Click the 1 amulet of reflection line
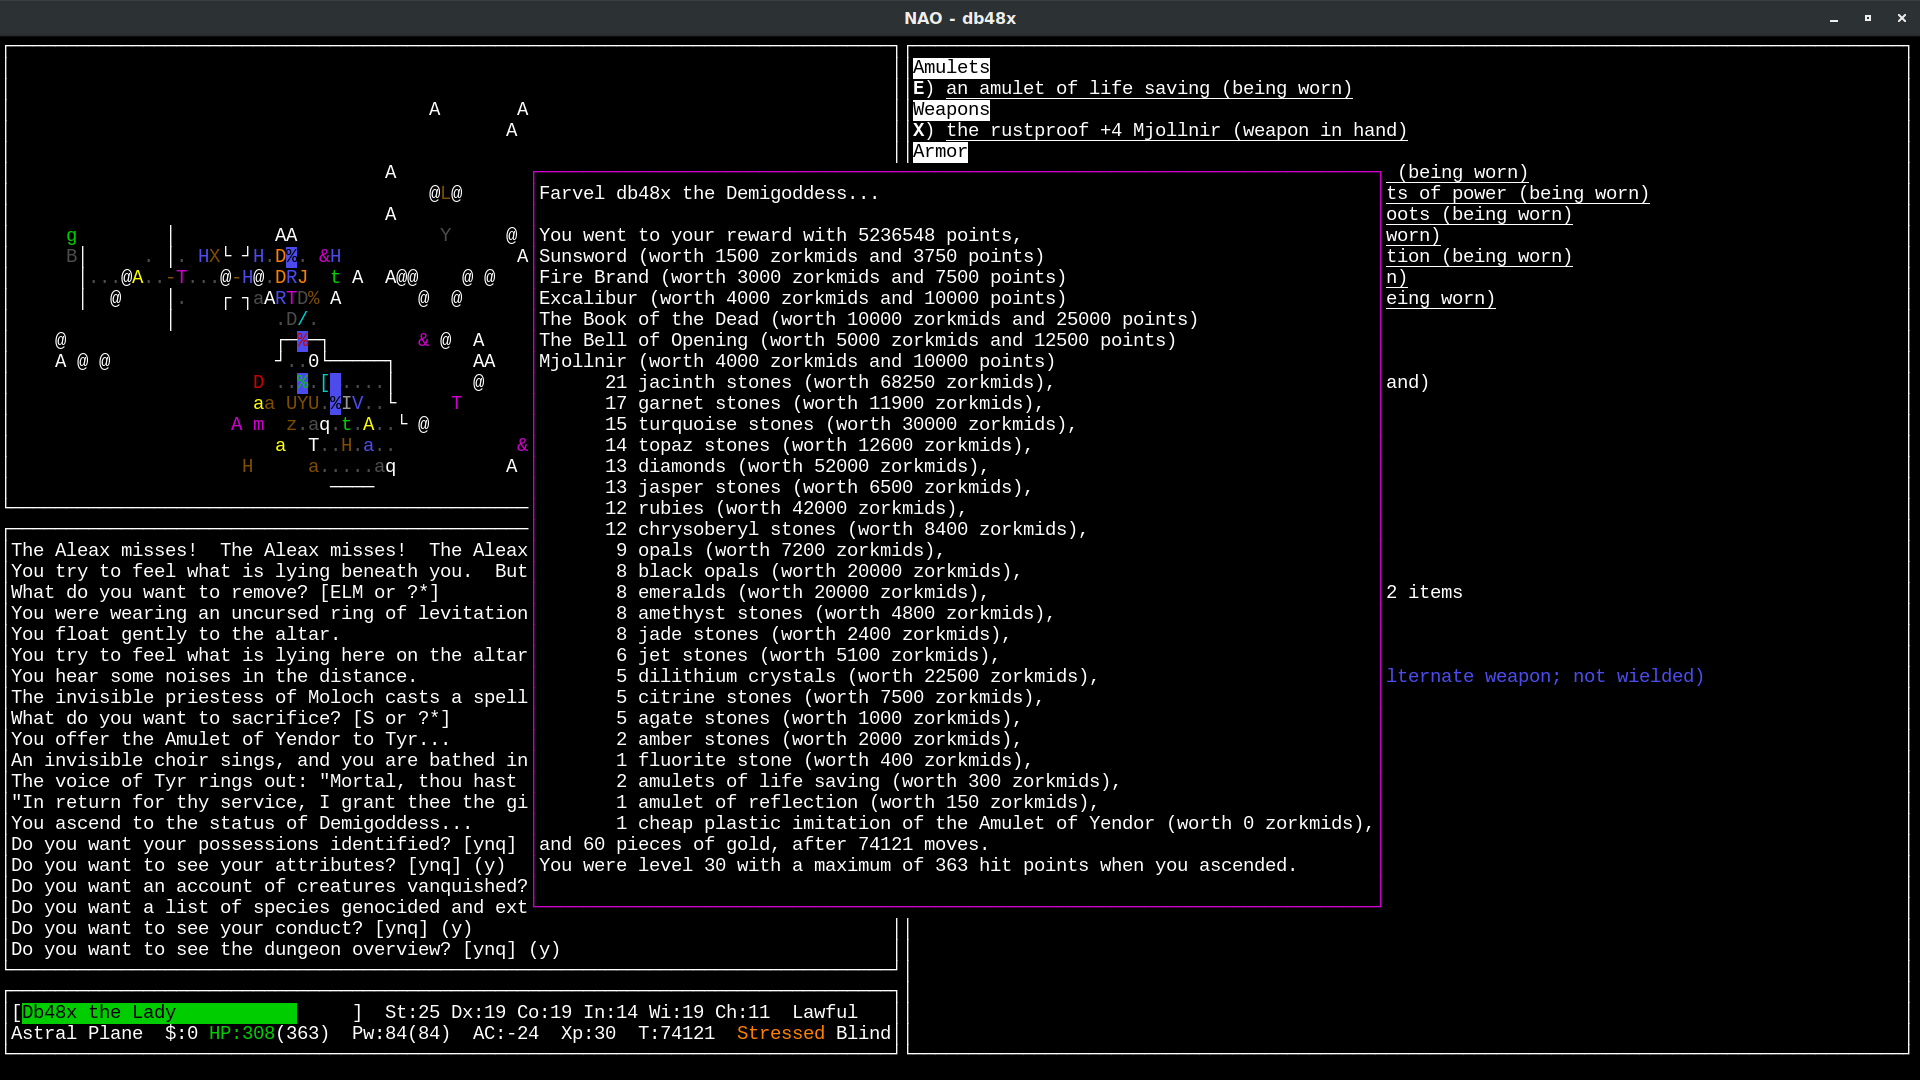The image size is (1920, 1080). click(857, 802)
